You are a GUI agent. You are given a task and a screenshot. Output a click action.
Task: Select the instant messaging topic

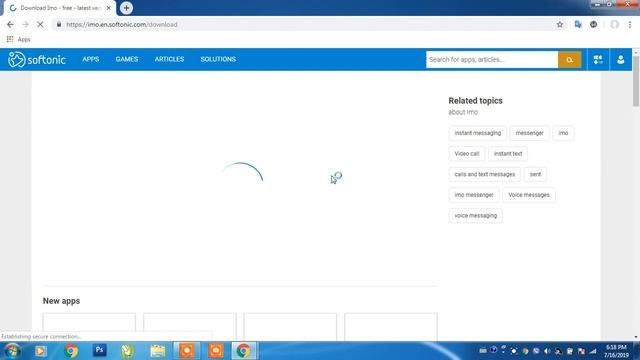478,133
